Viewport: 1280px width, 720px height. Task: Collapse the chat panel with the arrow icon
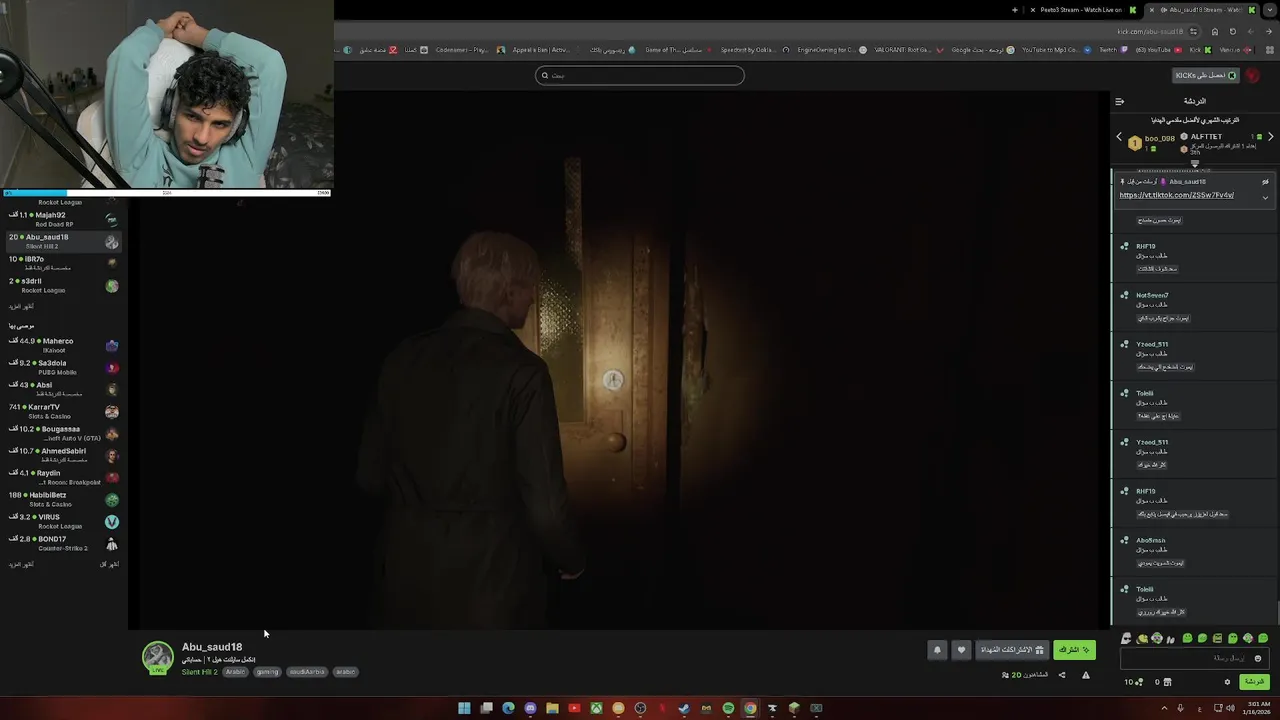[x=1119, y=101]
